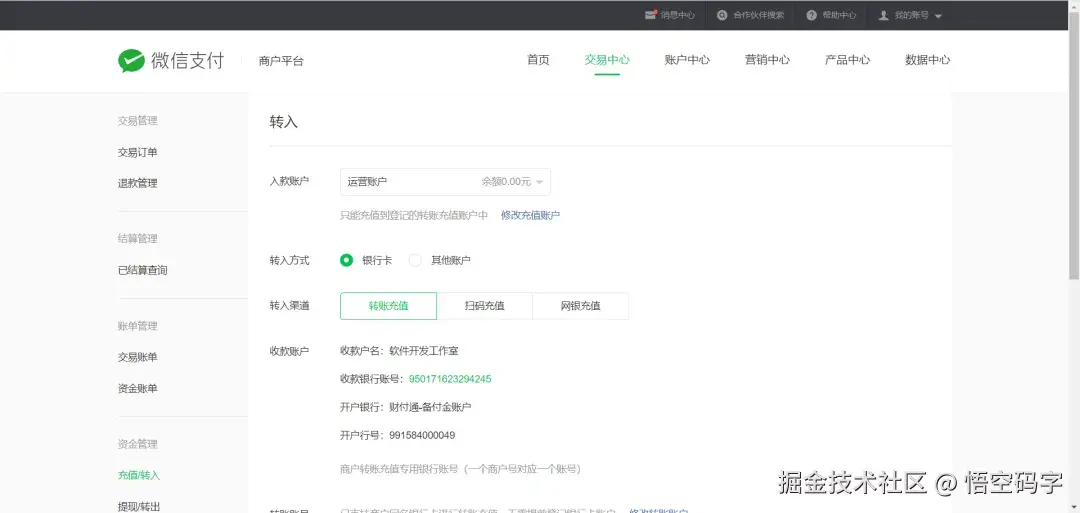The image size is (1080, 513).
Task: Click the 资金管理 sidebar section header
Action: coord(138,443)
